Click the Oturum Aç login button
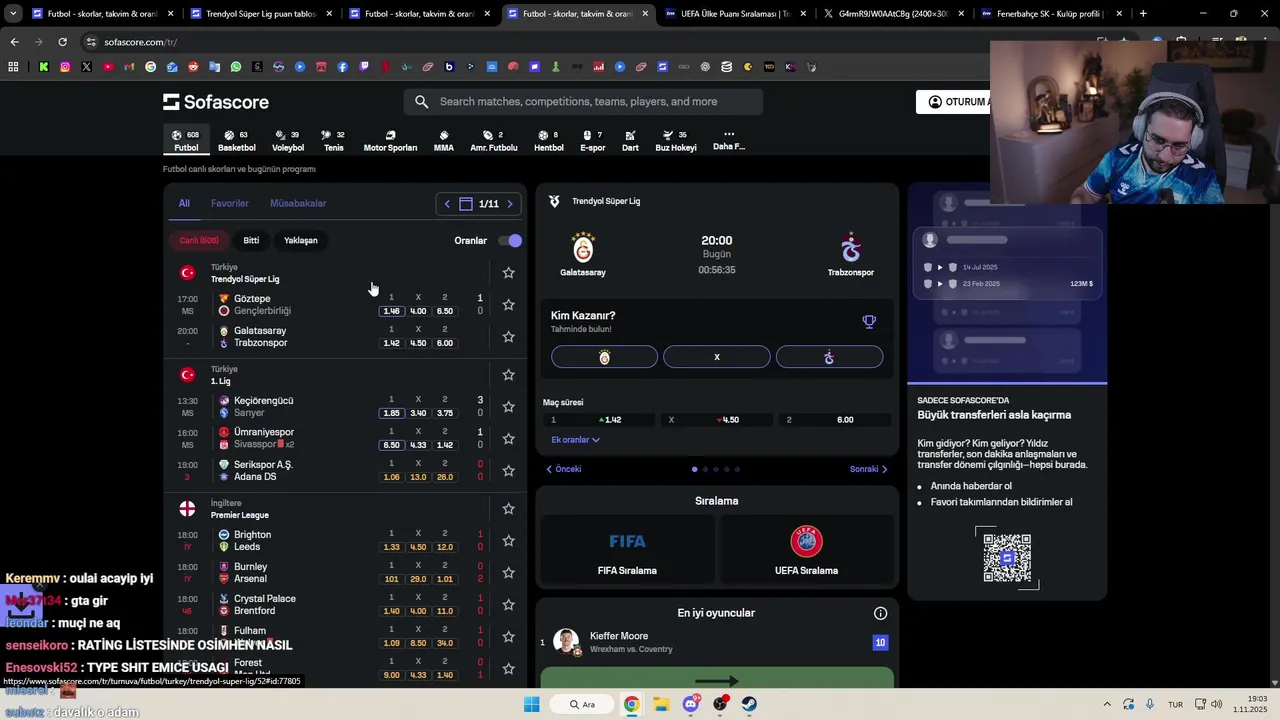This screenshot has height=720, width=1280. pos(954,102)
